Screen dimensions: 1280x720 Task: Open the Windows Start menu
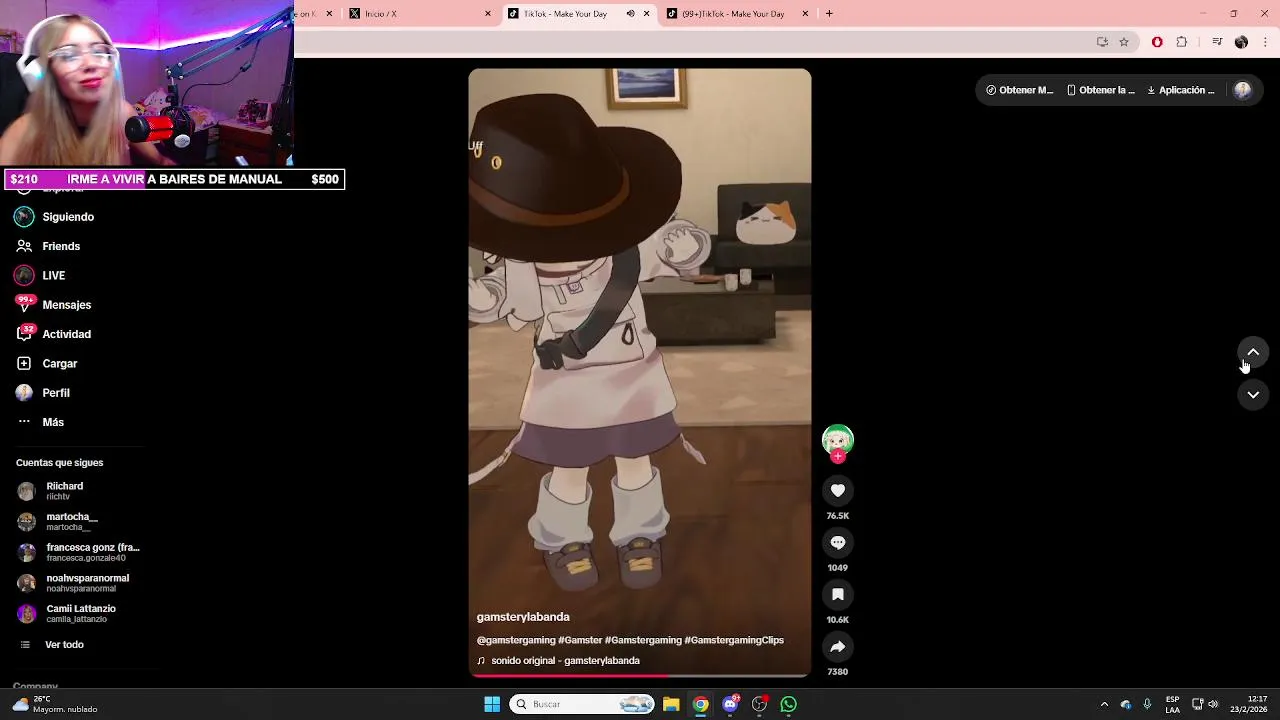[x=492, y=704]
